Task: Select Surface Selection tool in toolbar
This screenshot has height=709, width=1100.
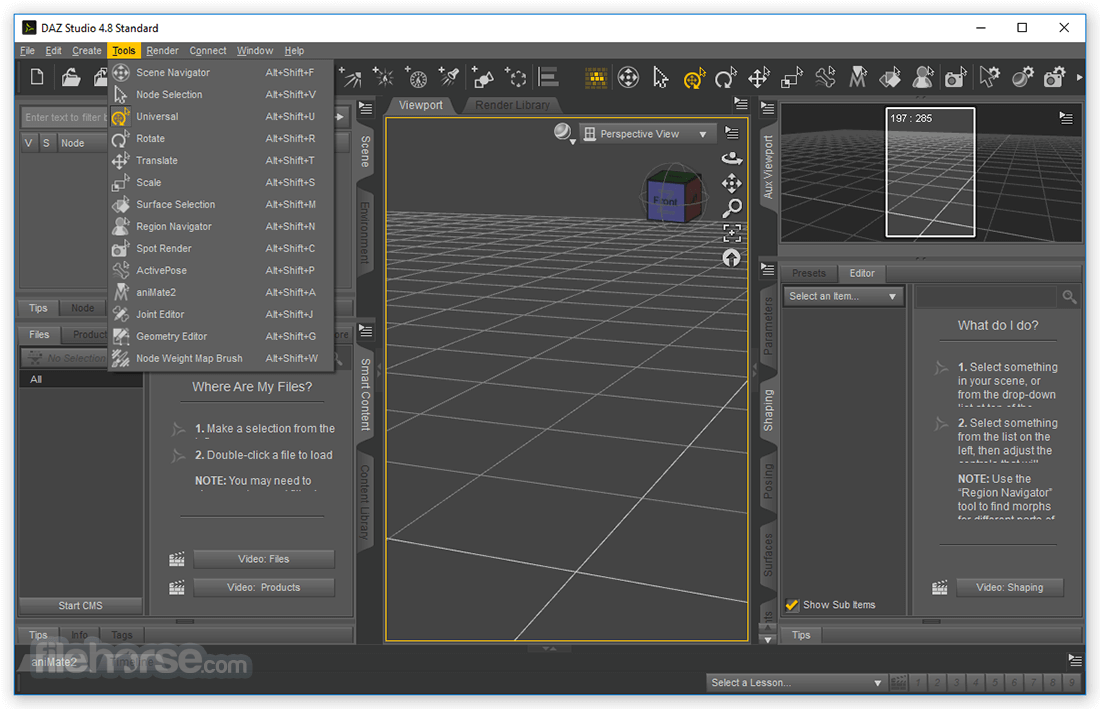Action: click(890, 77)
